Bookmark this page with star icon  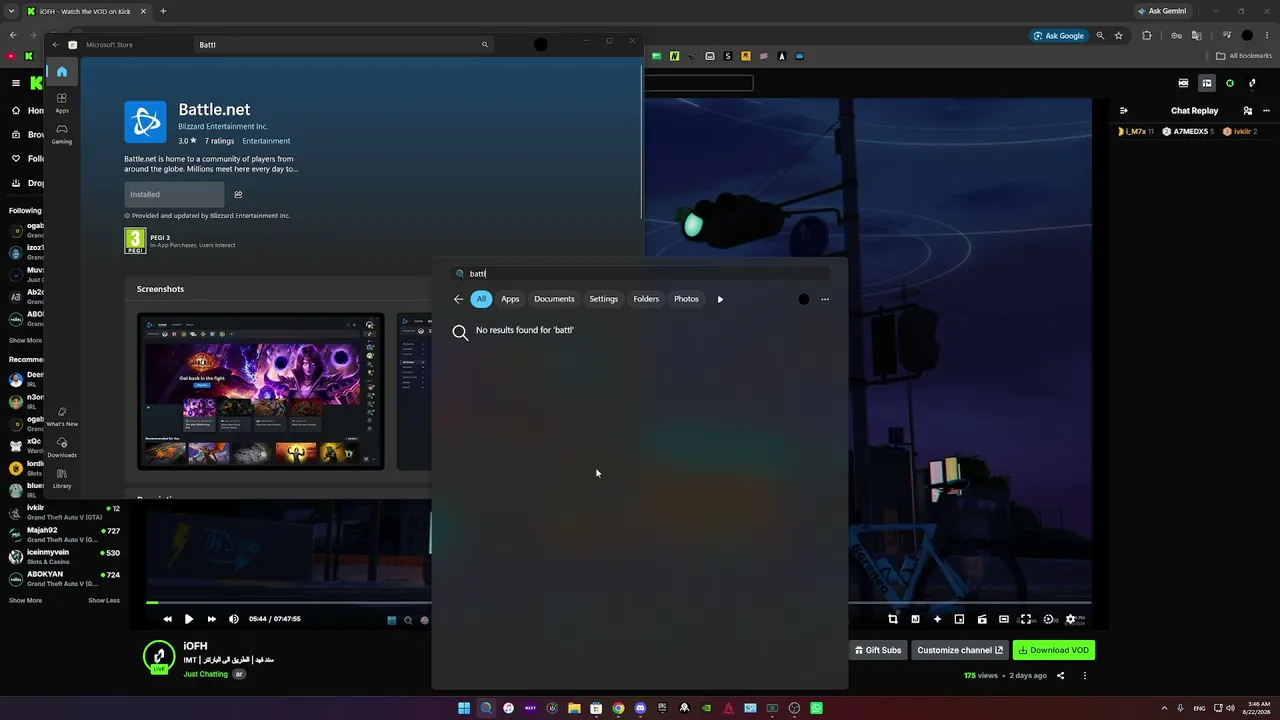1119,36
